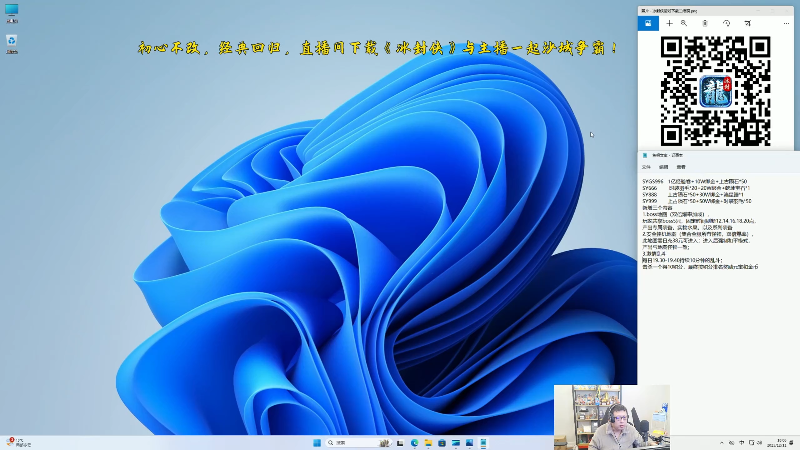Open Task View from the taskbar
The height and width of the screenshot is (450, 800).
[401, 443]
